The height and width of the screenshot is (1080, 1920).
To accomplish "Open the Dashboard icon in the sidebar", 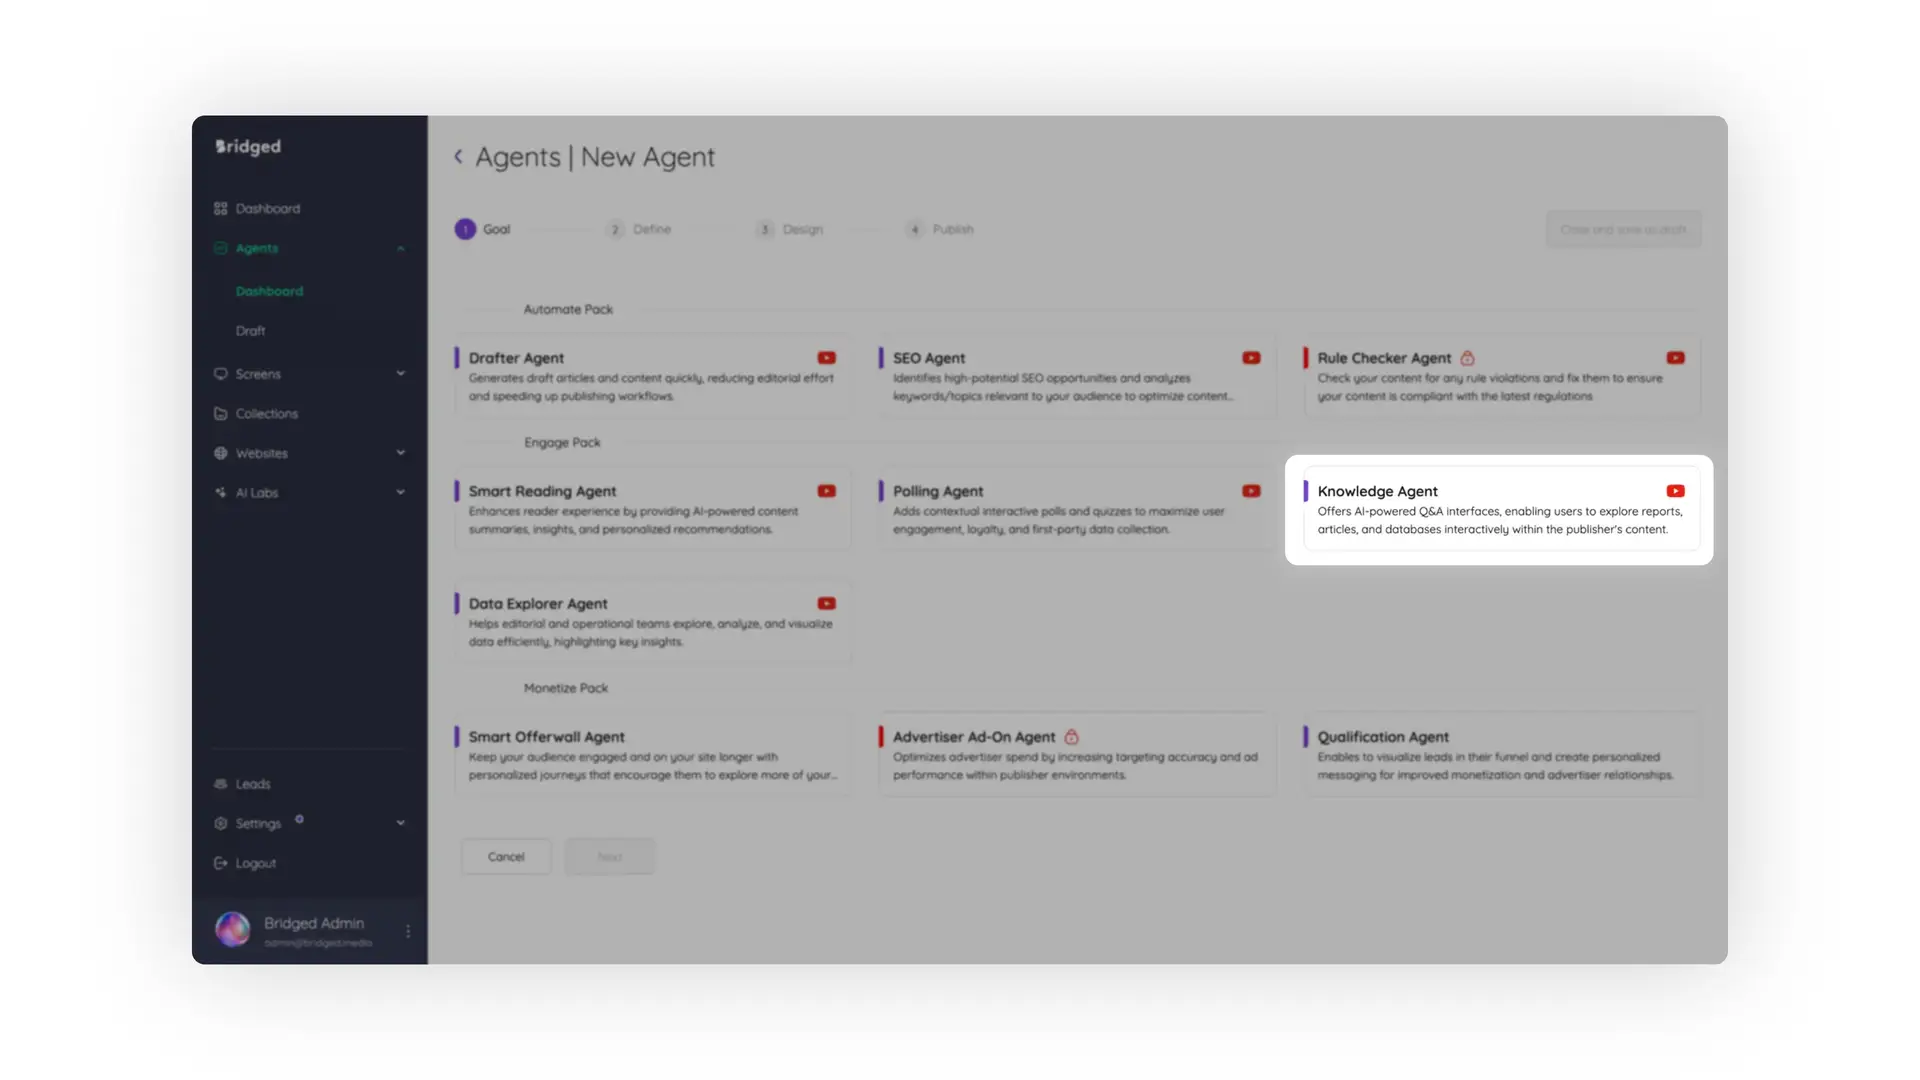I will tap(221, 208).
